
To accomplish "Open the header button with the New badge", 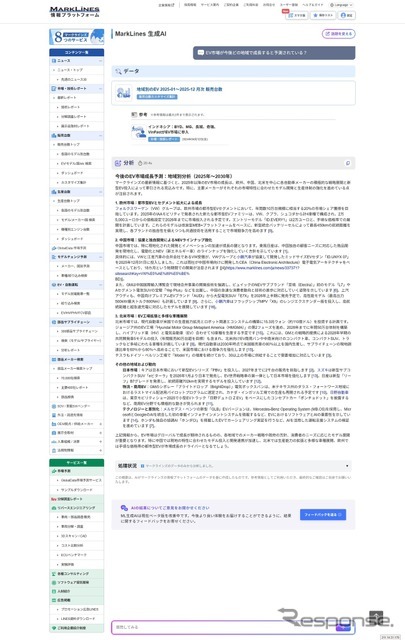I will coord(297,15).
